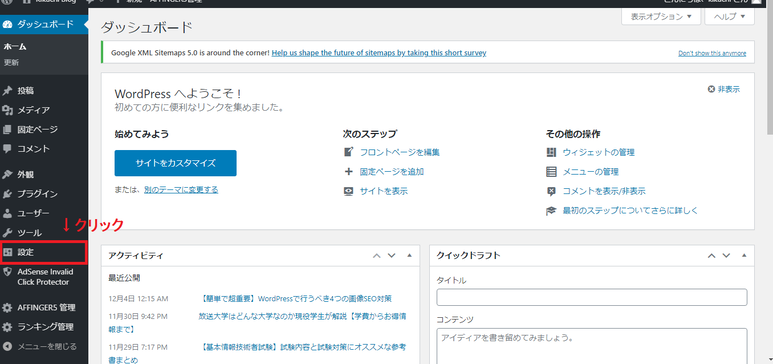
Task: Collapse the アクティビティ panel toggle triangle
Action: [x=409, y=255]
